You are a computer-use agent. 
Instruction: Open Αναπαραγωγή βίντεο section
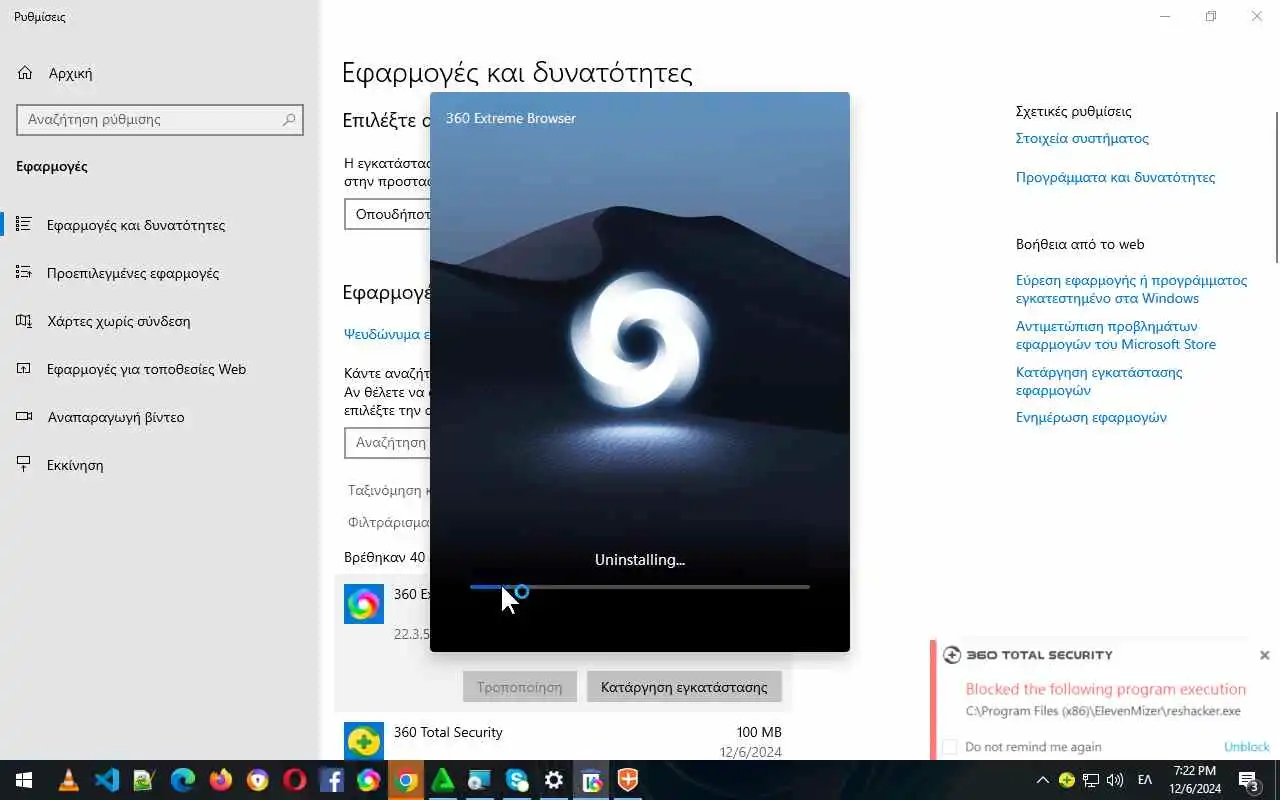[160, 417]
